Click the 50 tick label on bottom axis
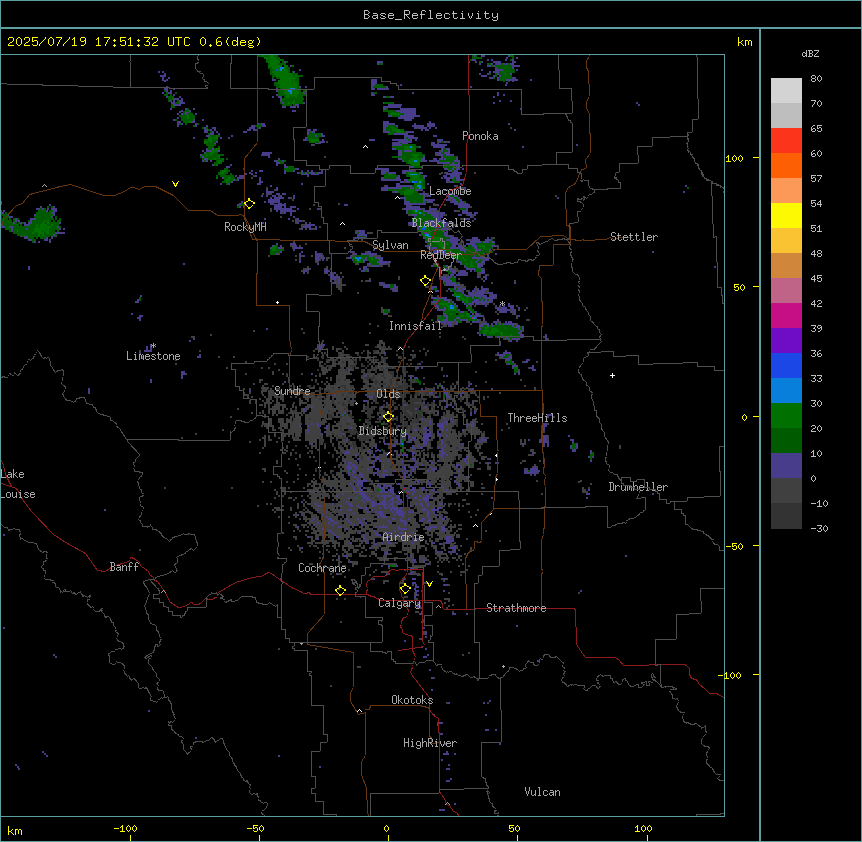 pyautogui.click(x=514, y=828)
